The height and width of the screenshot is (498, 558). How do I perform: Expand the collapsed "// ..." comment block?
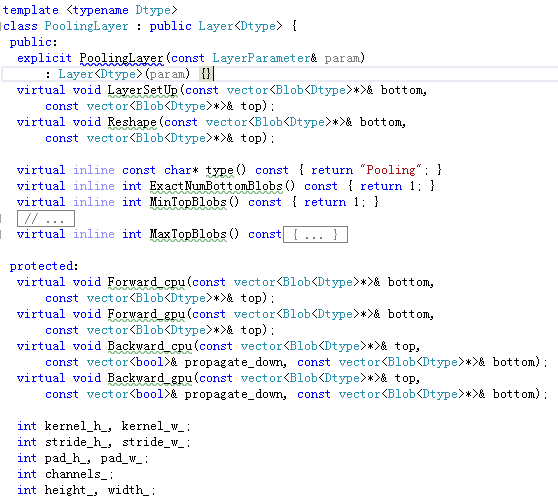tap(46, 218)
